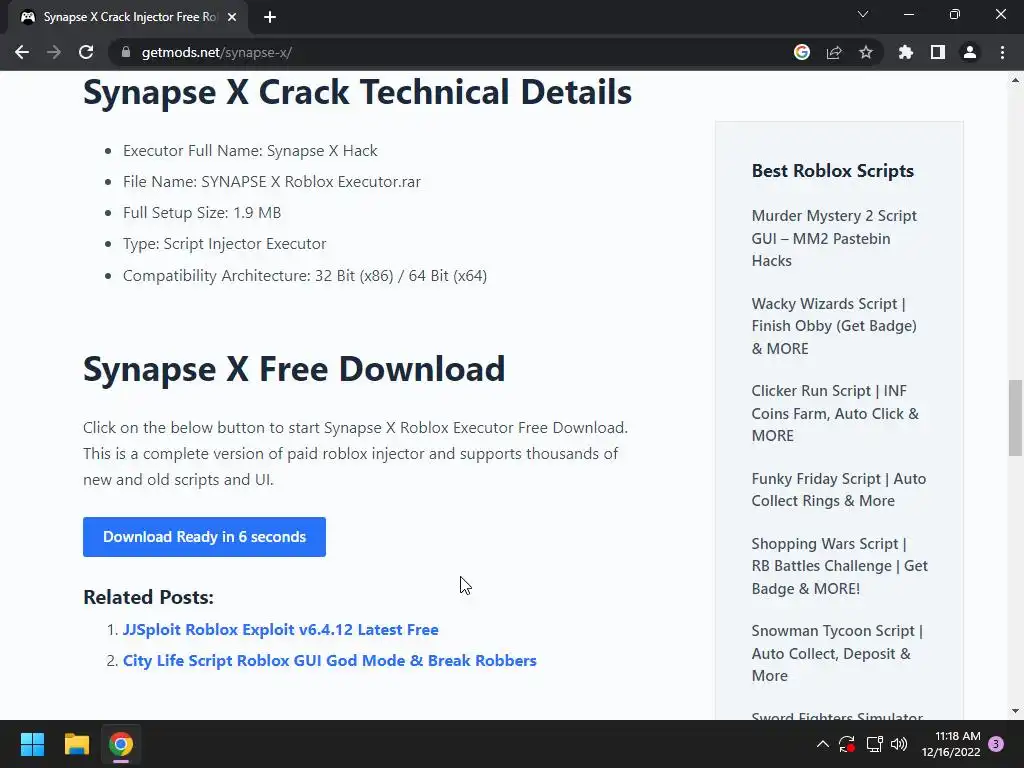Reload the current page

coord(86,52)
